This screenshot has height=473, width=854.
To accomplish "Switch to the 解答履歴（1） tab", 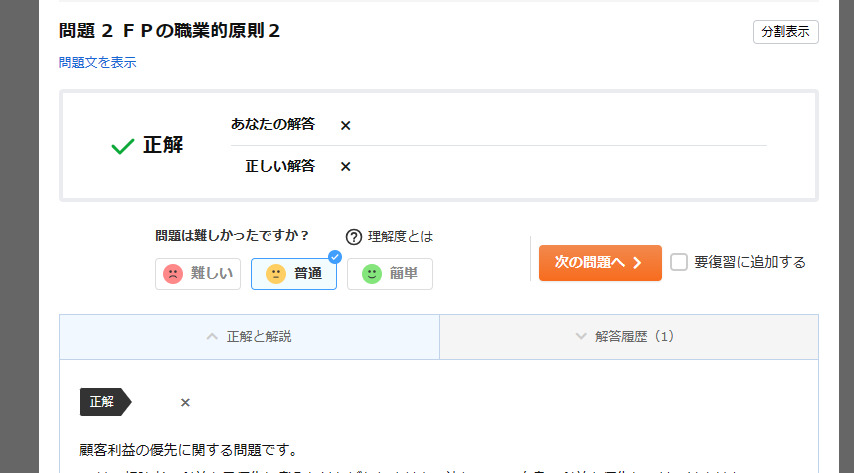I will click(629, 337).
